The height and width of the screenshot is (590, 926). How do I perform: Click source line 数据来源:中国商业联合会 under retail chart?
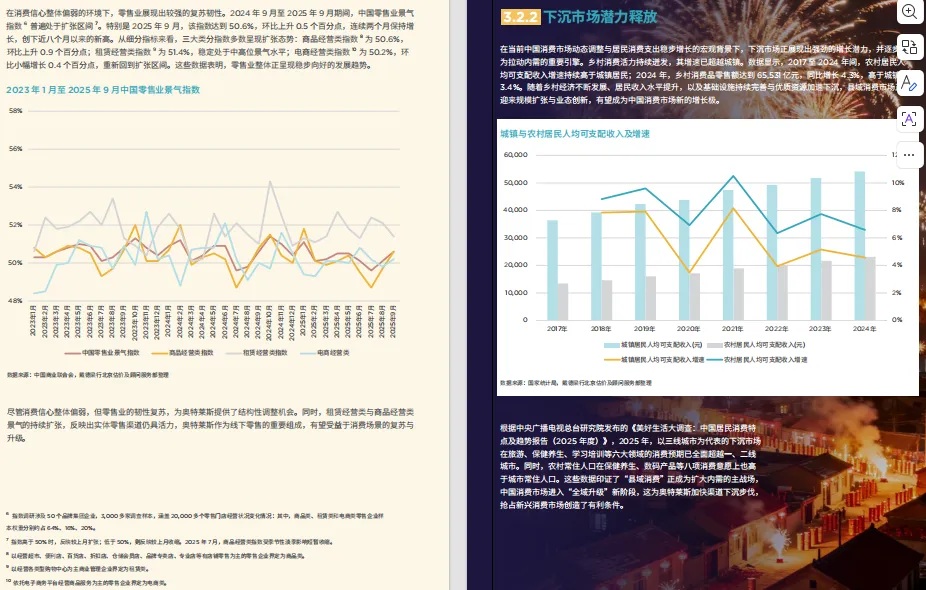pyautogui.click(x=87, y=374)
